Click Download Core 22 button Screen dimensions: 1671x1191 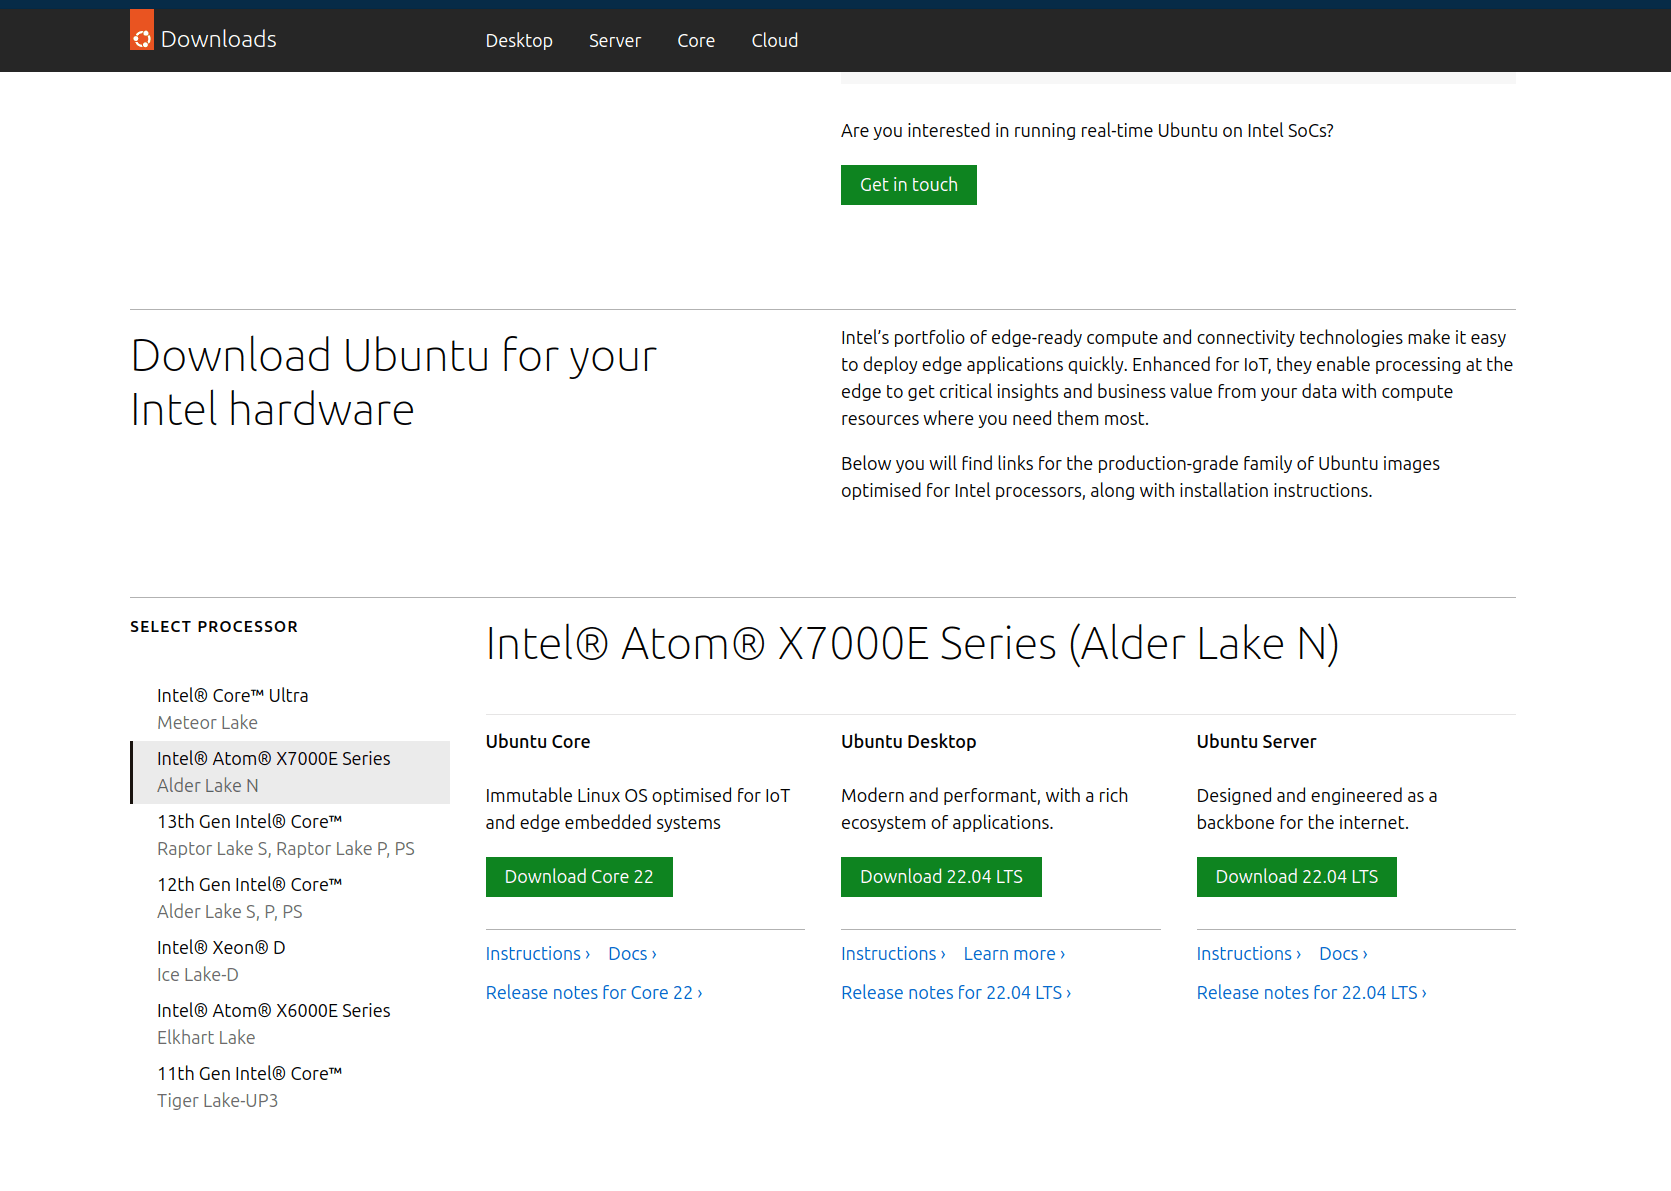click(579, 877)
